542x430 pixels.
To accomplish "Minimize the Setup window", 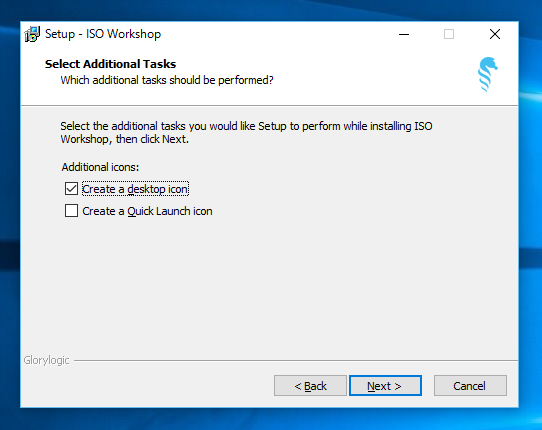I will 404,34.
